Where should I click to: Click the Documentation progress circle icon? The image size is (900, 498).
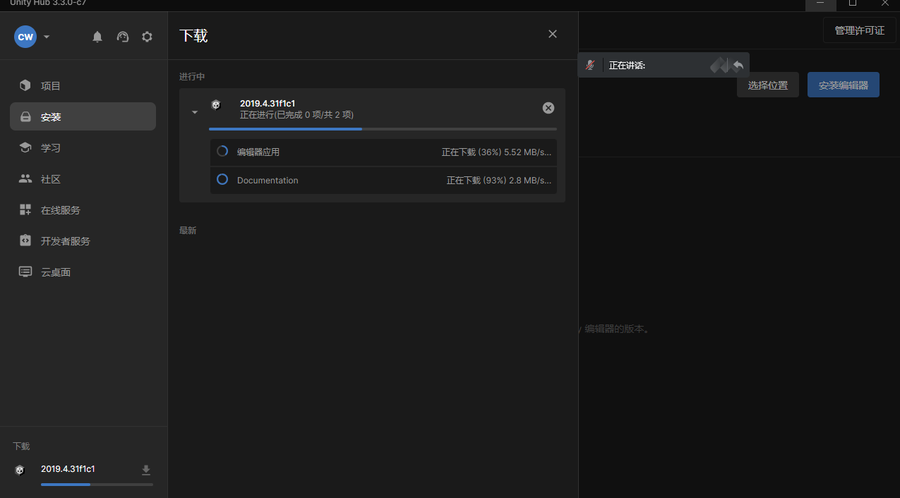pyautogui.click(x=222, y=180)
